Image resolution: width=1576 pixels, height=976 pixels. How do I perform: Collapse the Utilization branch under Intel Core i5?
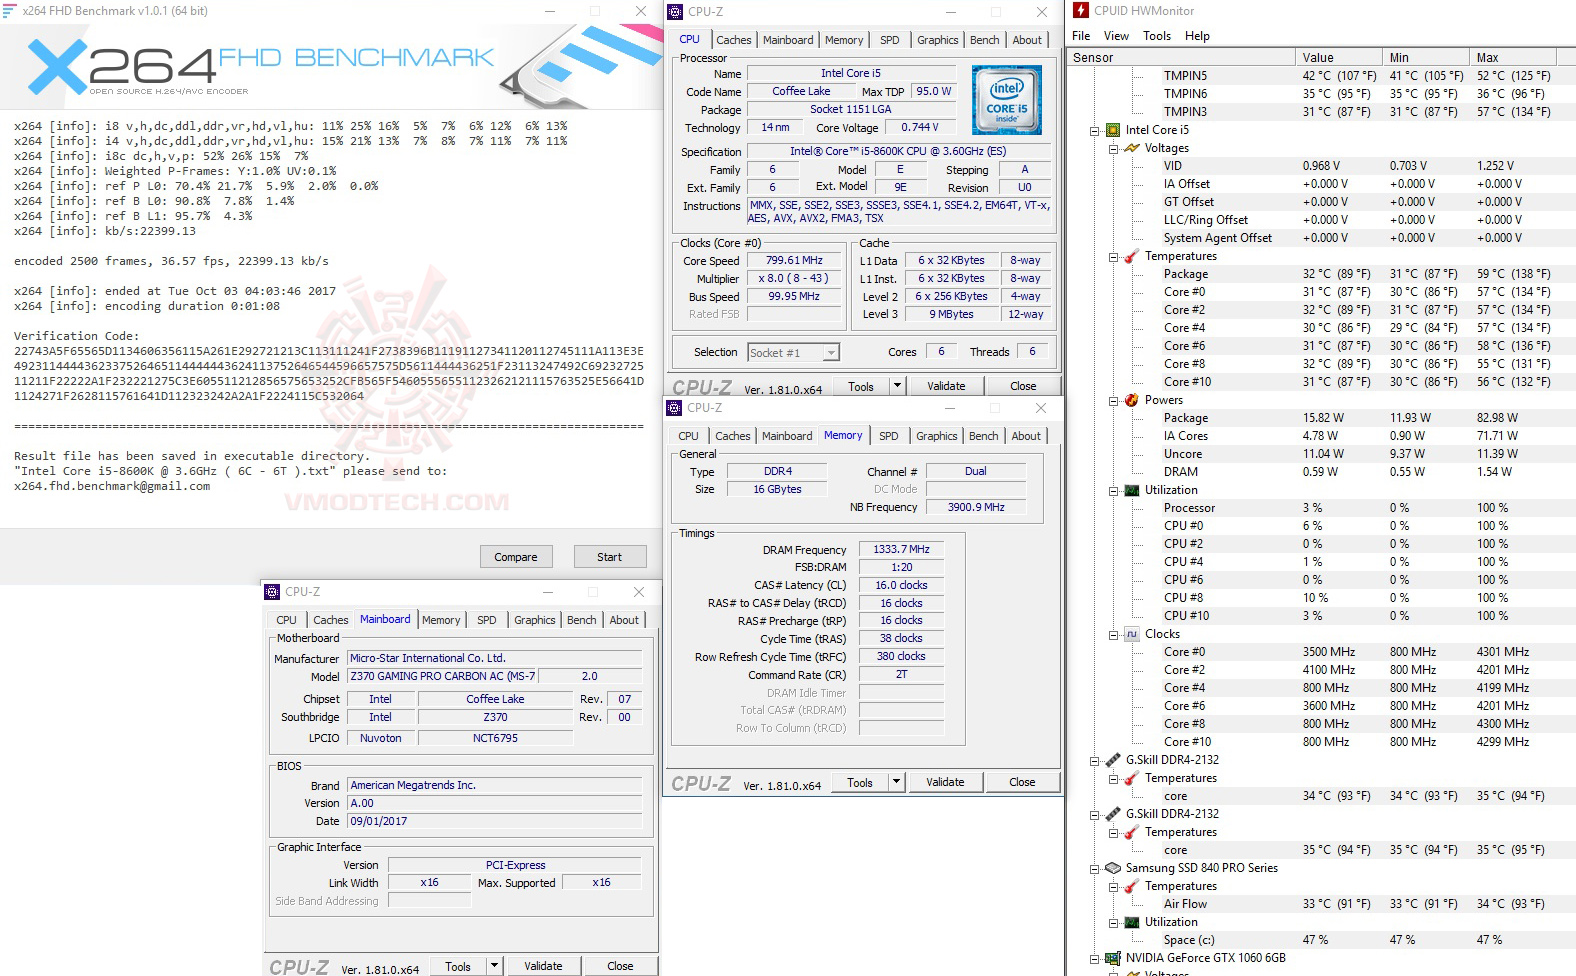(x=1113, y=490)
